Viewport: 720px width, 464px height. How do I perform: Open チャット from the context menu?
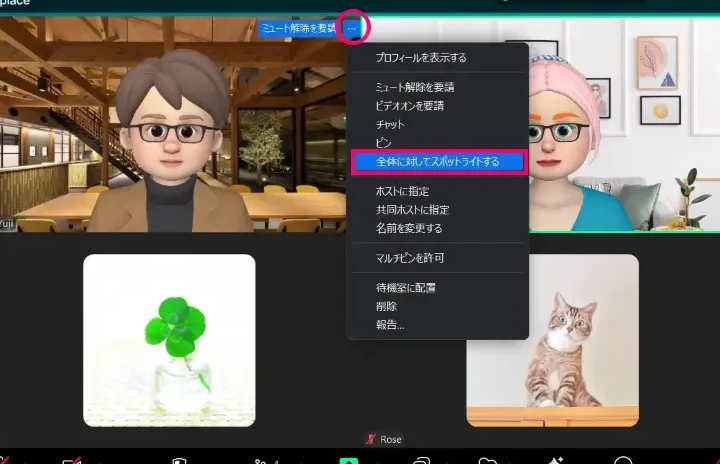pos(390,124)
